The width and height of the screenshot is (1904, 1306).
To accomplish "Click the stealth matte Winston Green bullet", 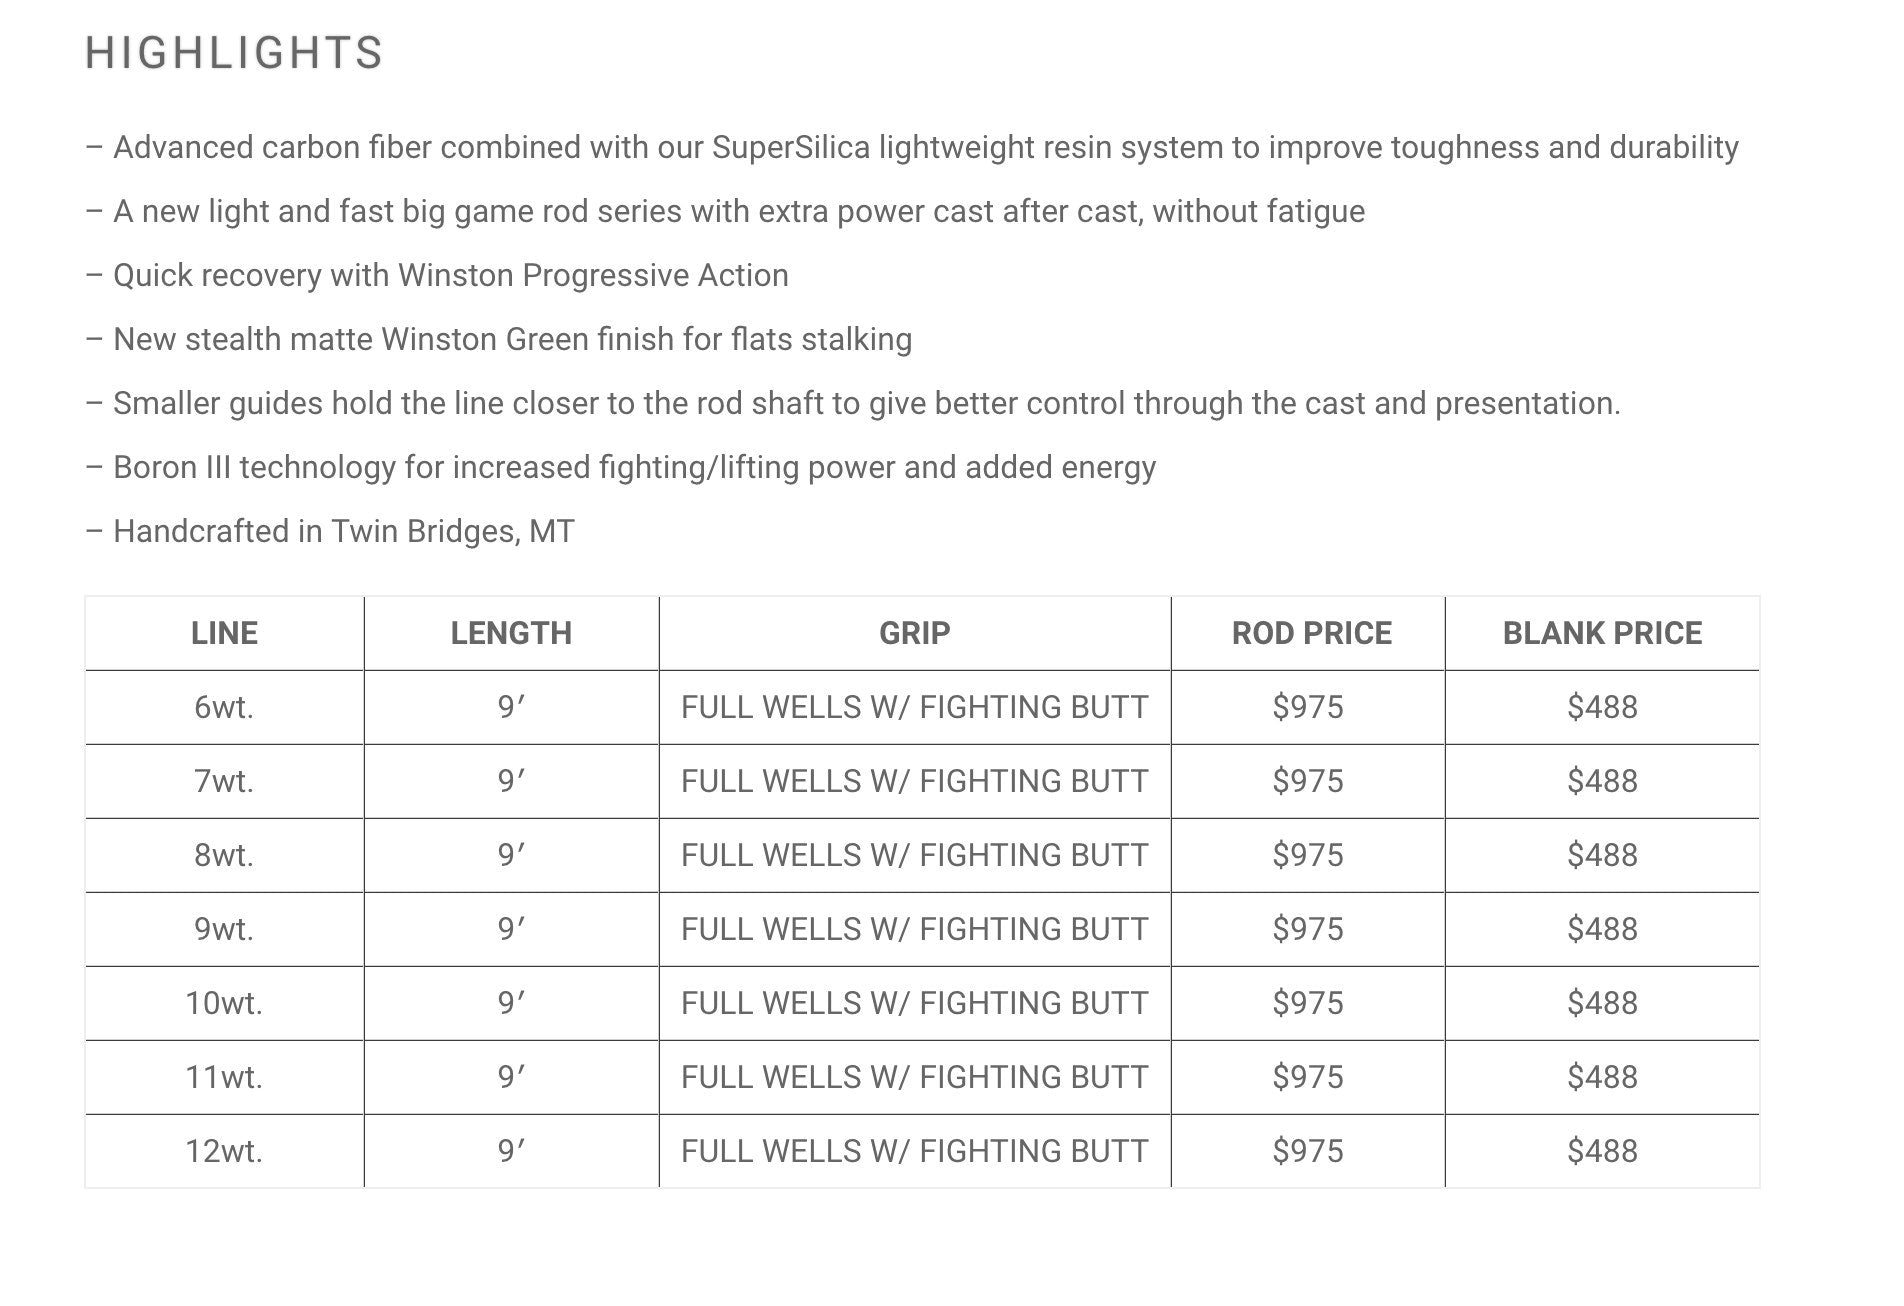I will pos(499,340).
